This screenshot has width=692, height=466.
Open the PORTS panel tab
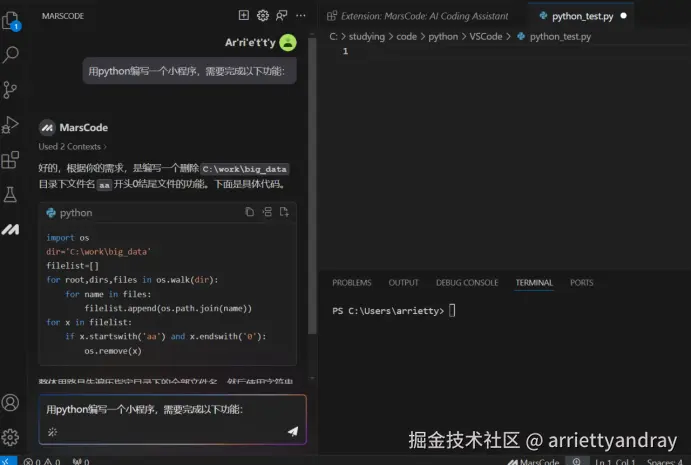pos(582,282)
